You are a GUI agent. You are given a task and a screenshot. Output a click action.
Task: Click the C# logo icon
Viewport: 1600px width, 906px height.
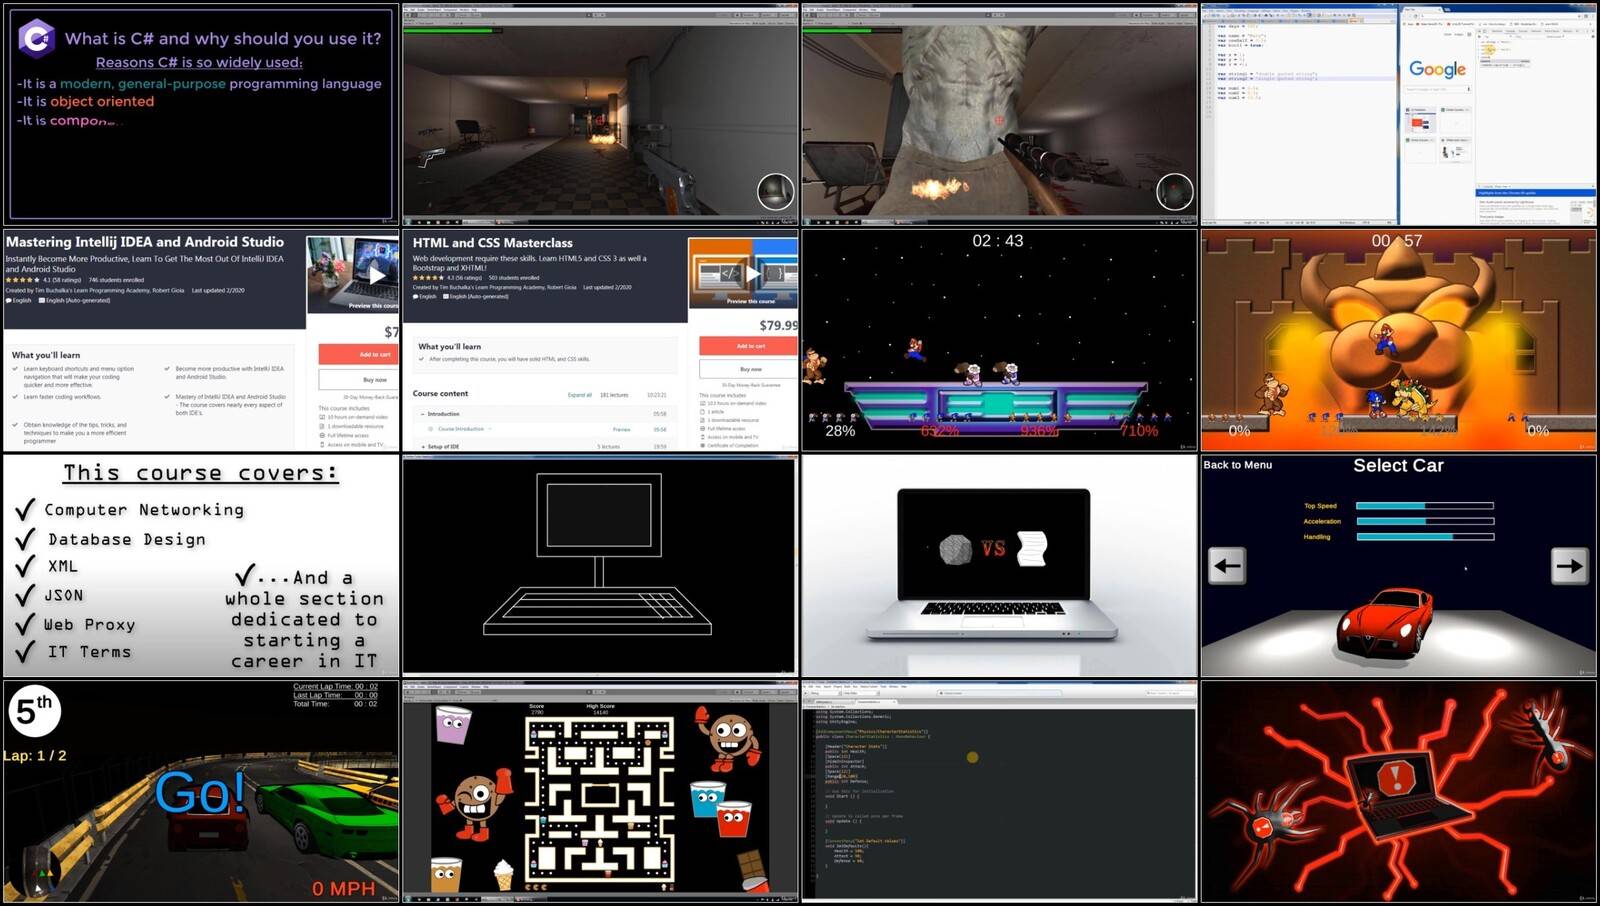tap(36, 38)
